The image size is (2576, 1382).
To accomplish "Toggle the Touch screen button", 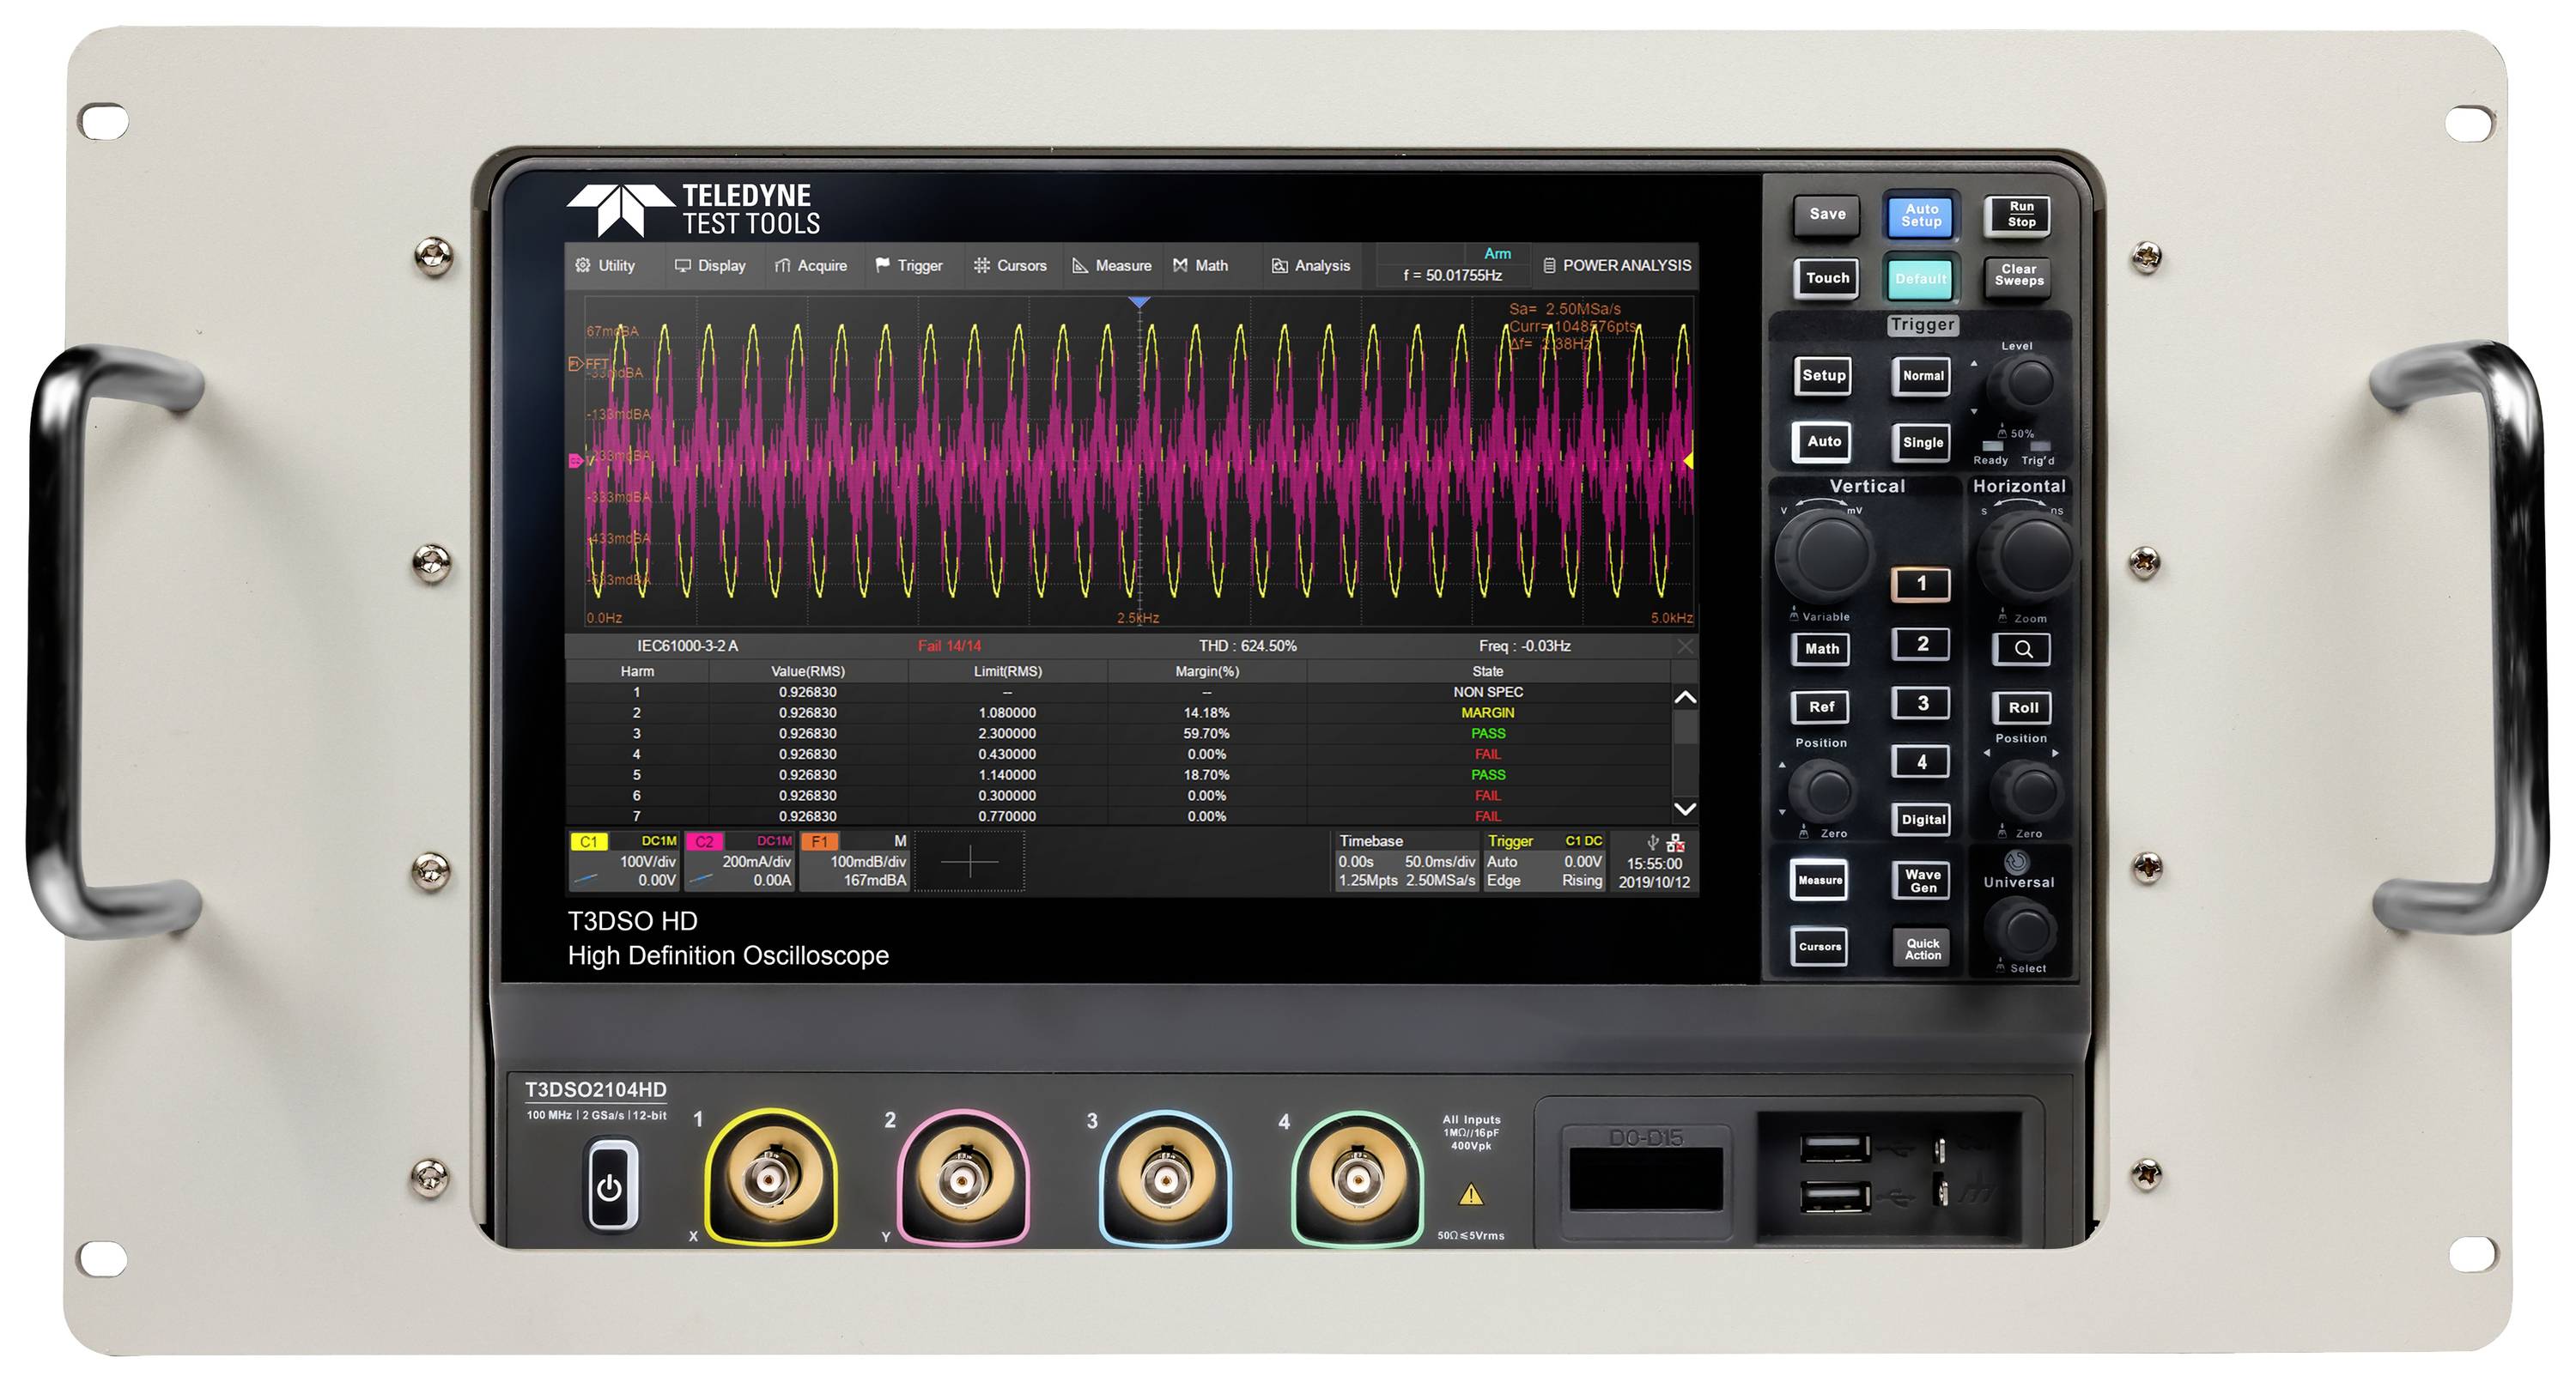I will point(1826,279).
